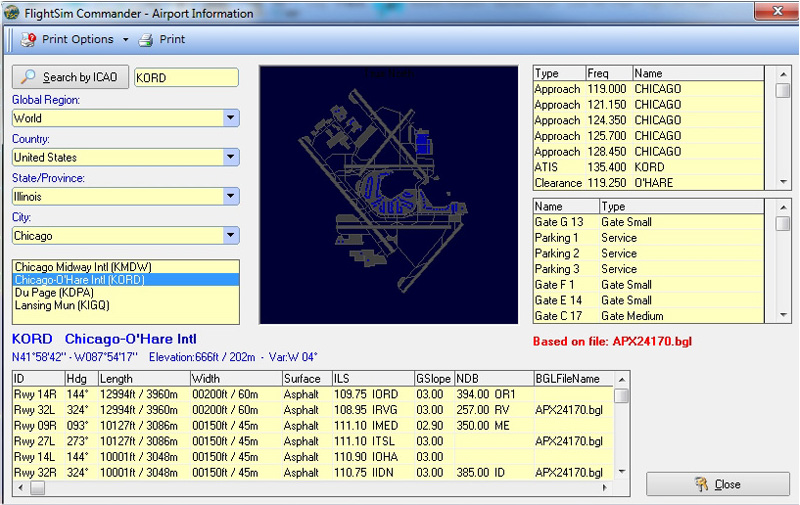Click runway table scroll down arrow

click(622, 472)
